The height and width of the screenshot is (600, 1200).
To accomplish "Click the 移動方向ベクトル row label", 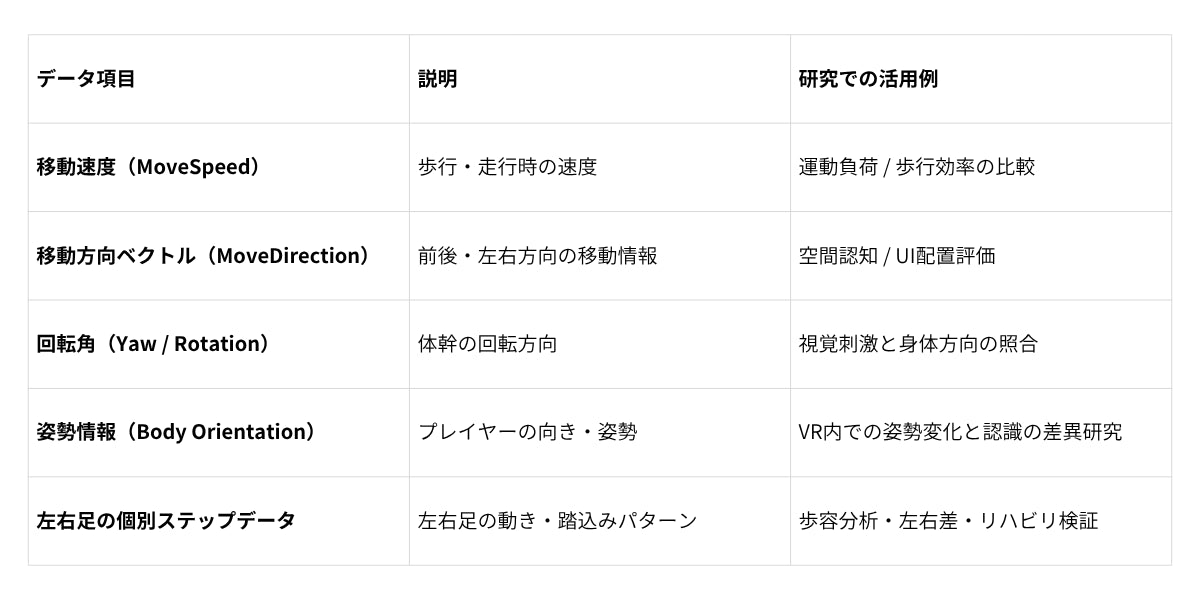I will click(x=204, y=255).
